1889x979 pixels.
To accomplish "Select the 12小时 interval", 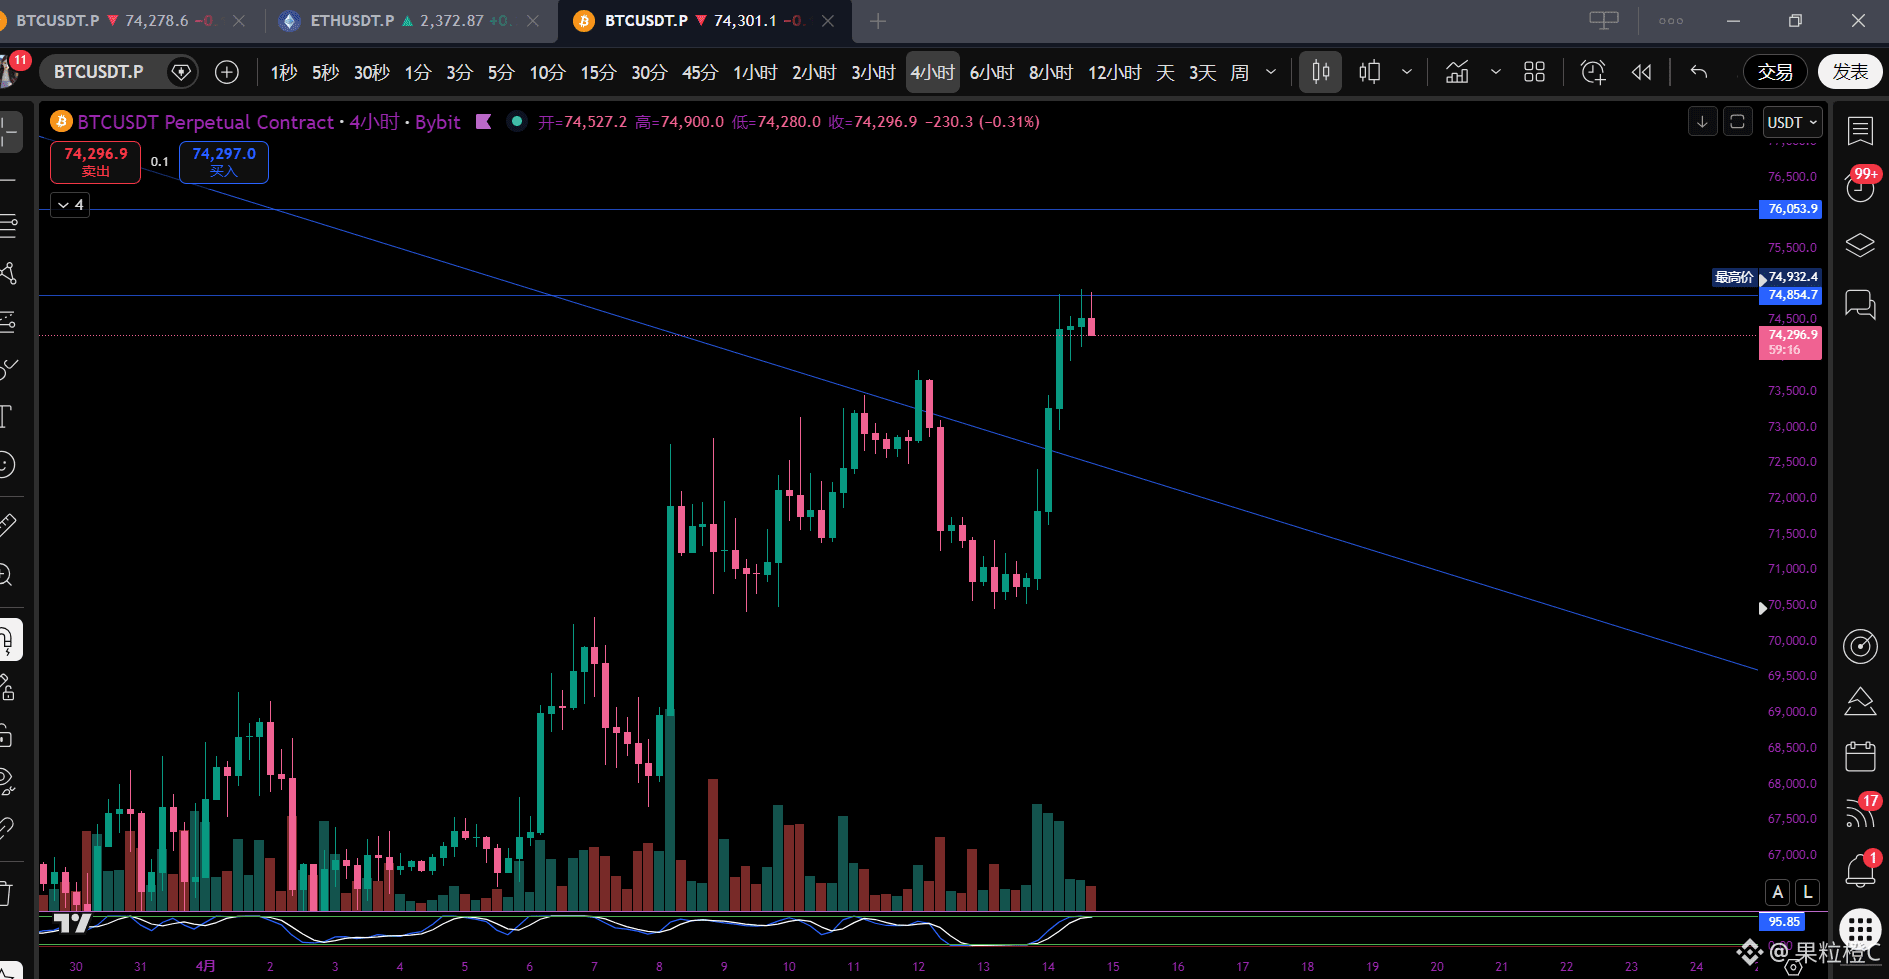I will point(1114,72).
